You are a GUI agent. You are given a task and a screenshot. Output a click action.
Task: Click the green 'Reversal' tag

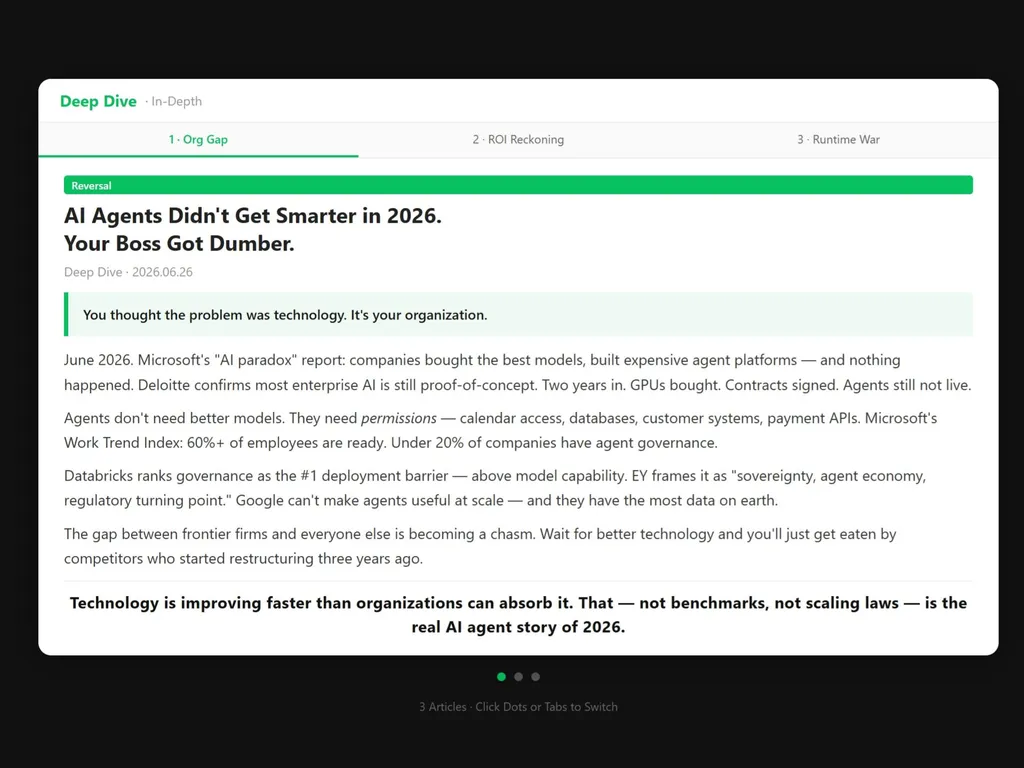518,185
